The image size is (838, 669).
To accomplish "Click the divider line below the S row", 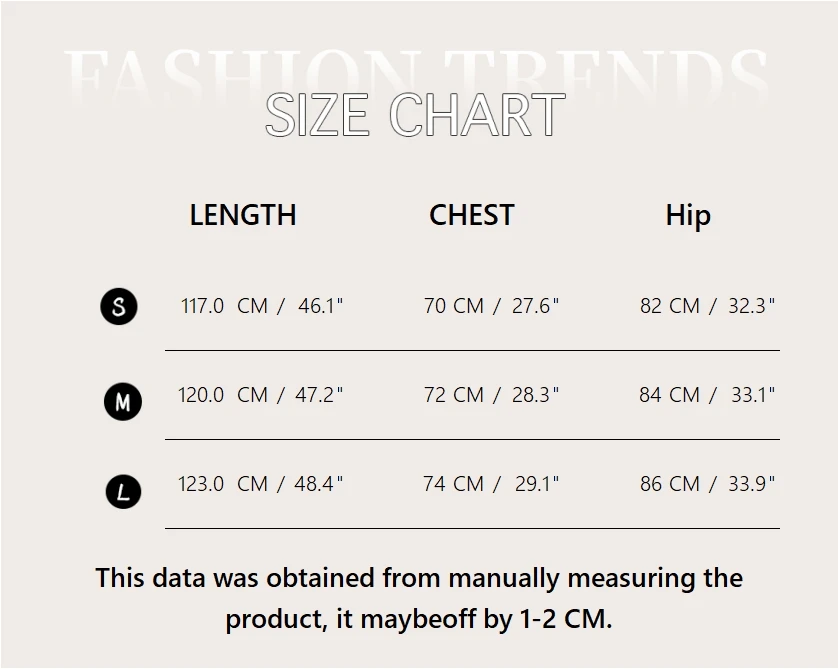I will (472, 351).
